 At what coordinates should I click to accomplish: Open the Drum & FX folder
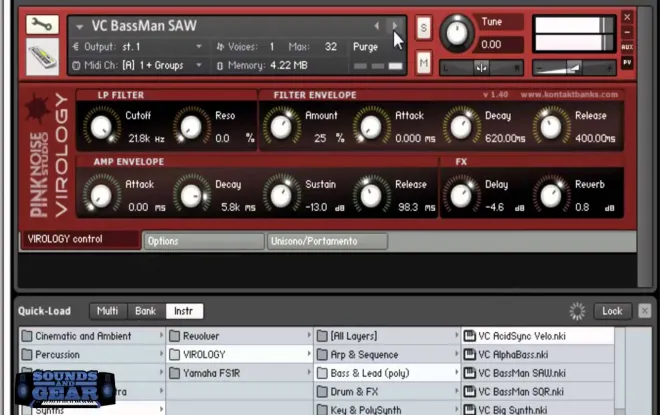pos(387,391)
